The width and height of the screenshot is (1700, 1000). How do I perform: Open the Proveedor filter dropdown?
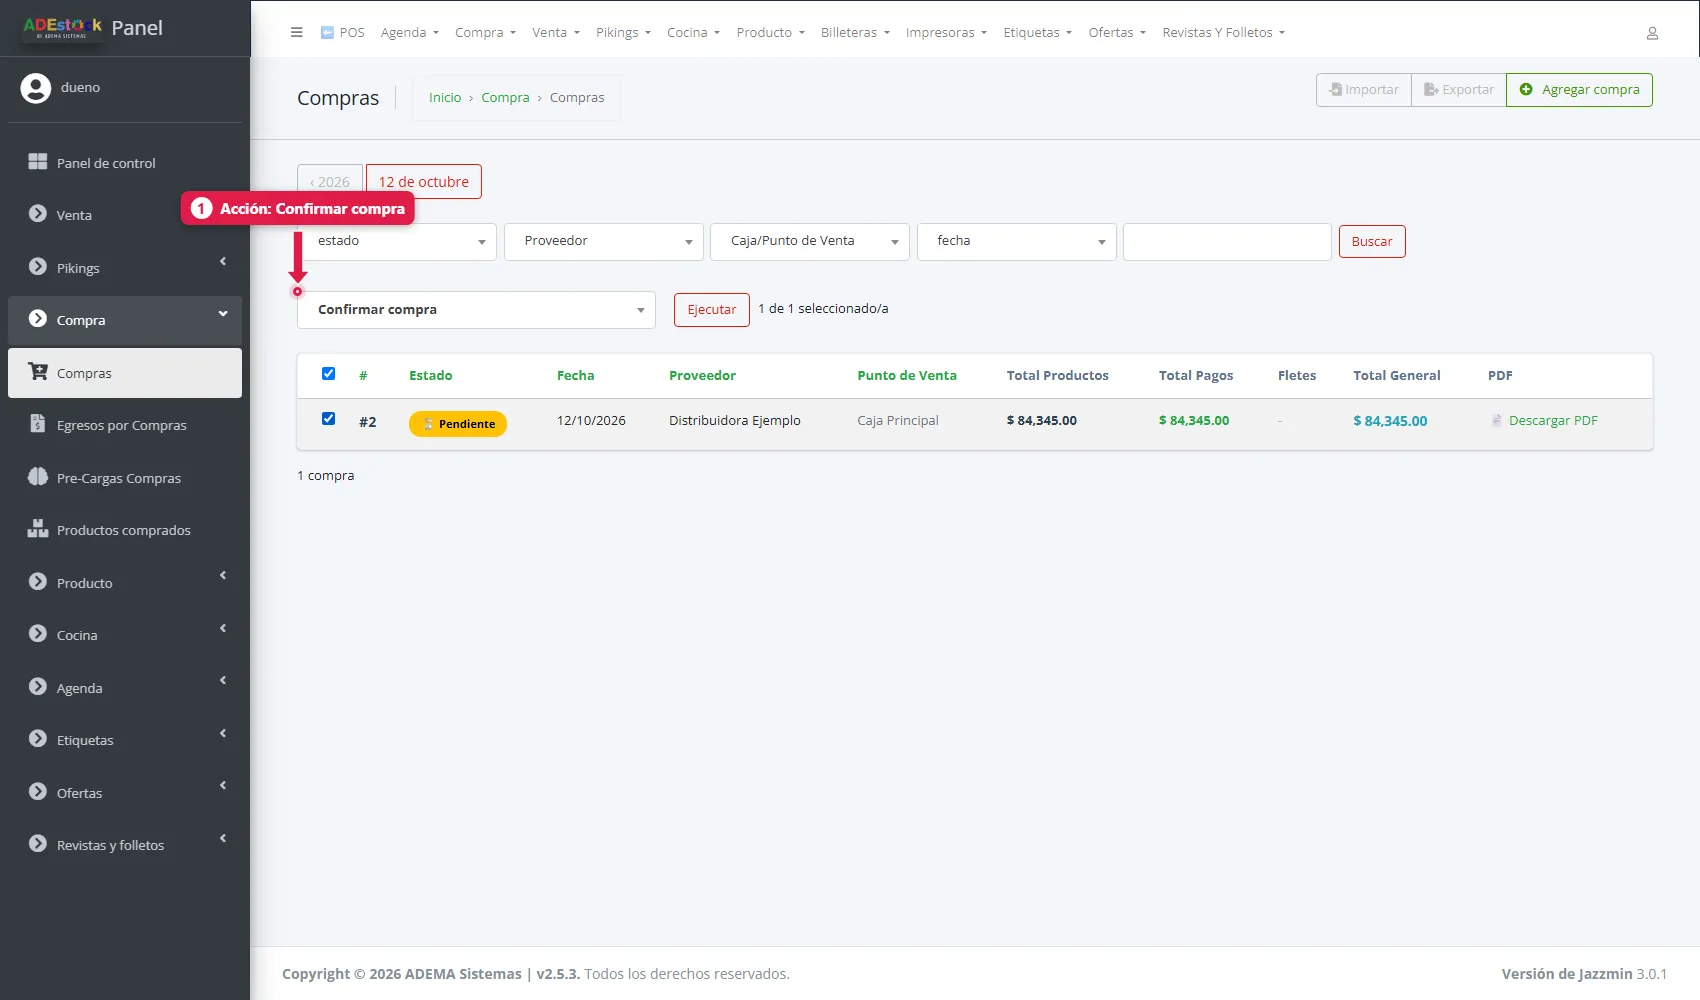coord(604,241)
